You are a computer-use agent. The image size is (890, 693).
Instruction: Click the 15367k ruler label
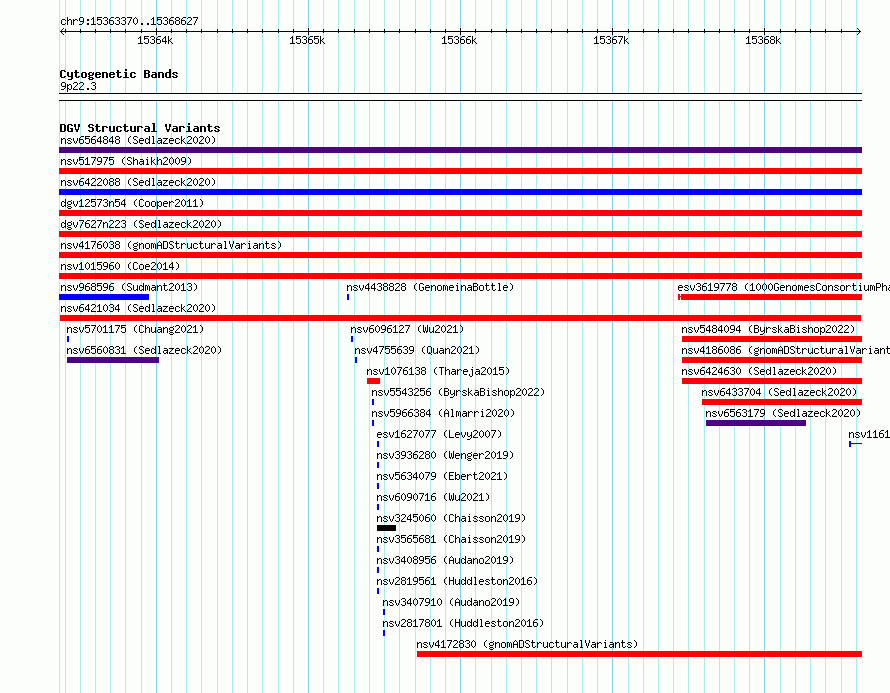coord(611,40)
